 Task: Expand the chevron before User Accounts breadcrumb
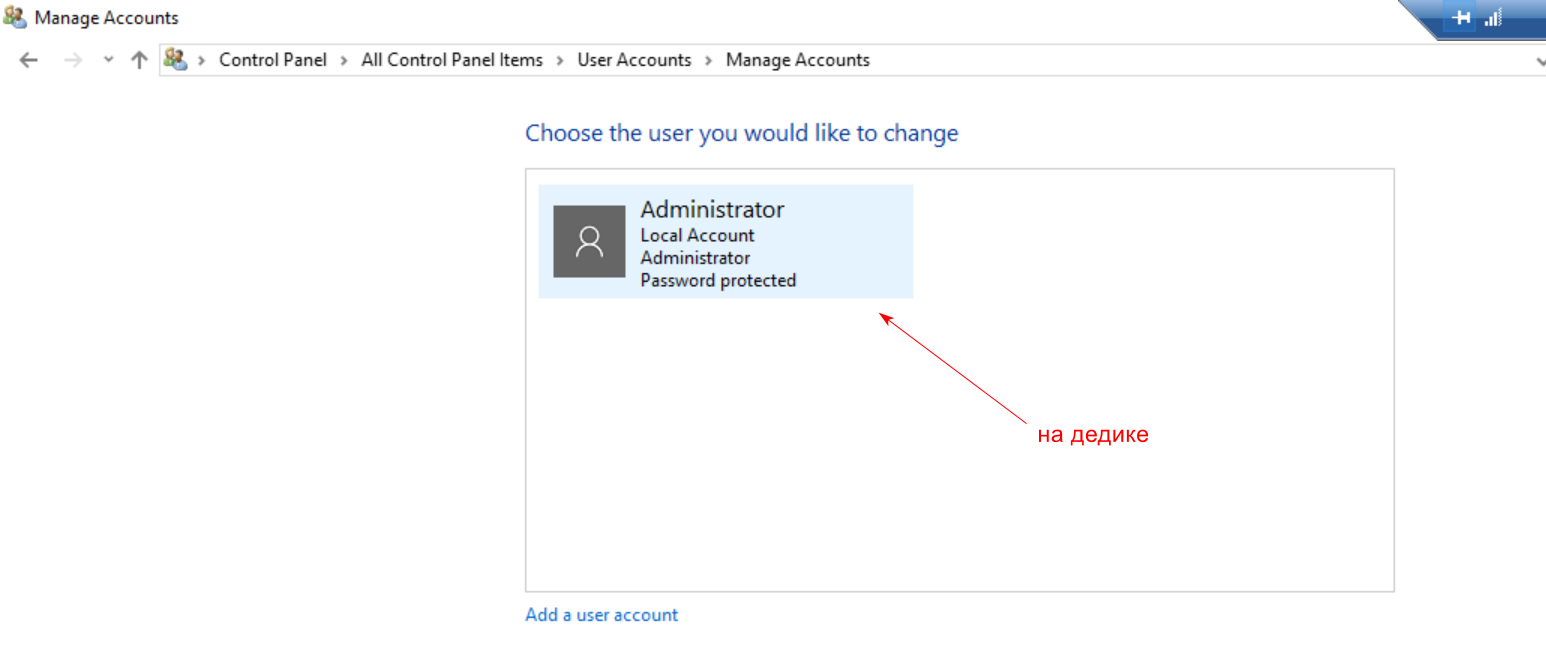(x=560, y=60)
